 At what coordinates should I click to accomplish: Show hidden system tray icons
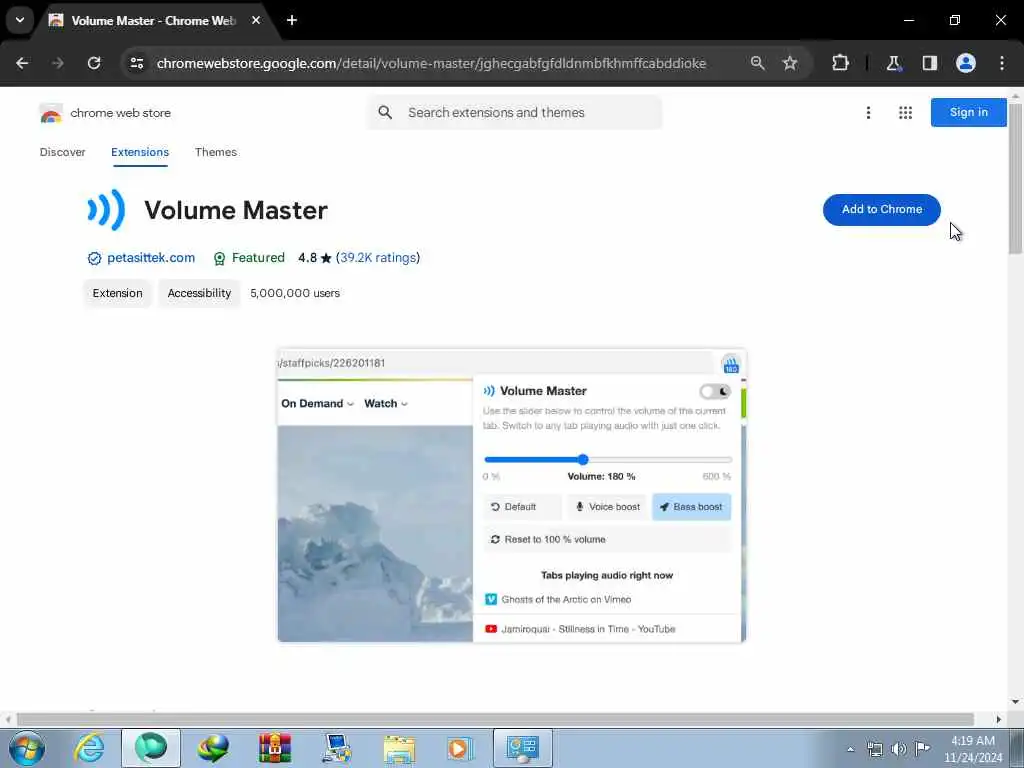pyautogui.click(x=850, y=749)
